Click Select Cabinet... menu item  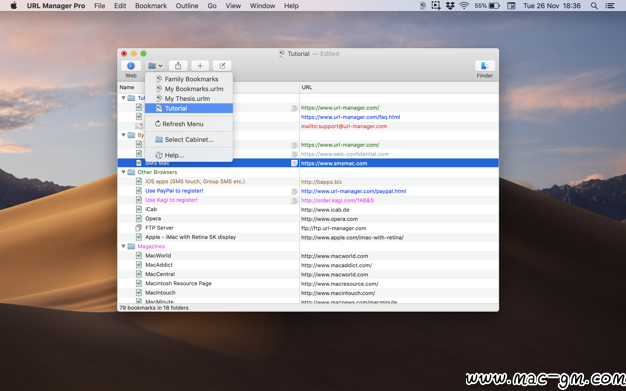point(189,139)
